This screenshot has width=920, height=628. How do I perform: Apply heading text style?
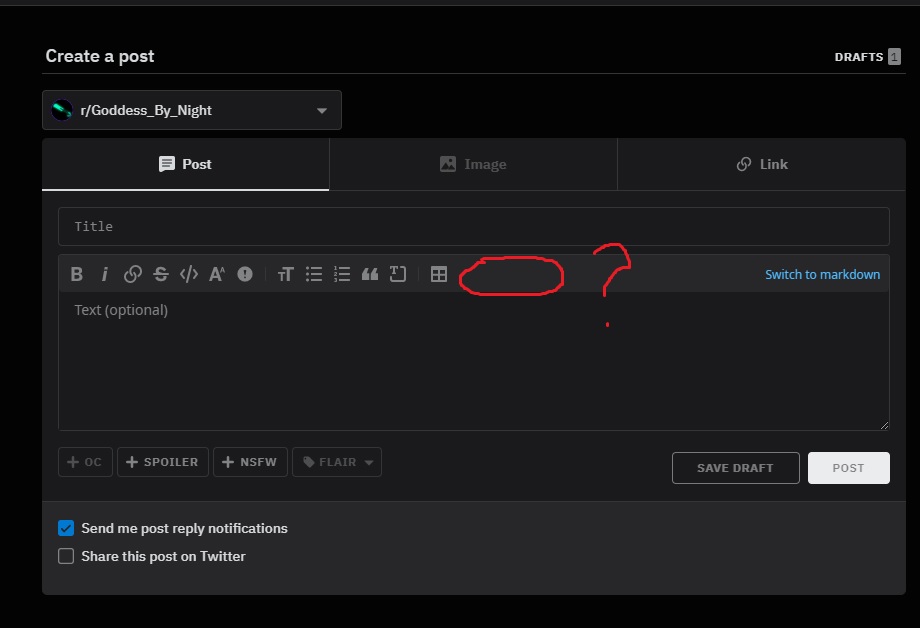coord(285,274)
